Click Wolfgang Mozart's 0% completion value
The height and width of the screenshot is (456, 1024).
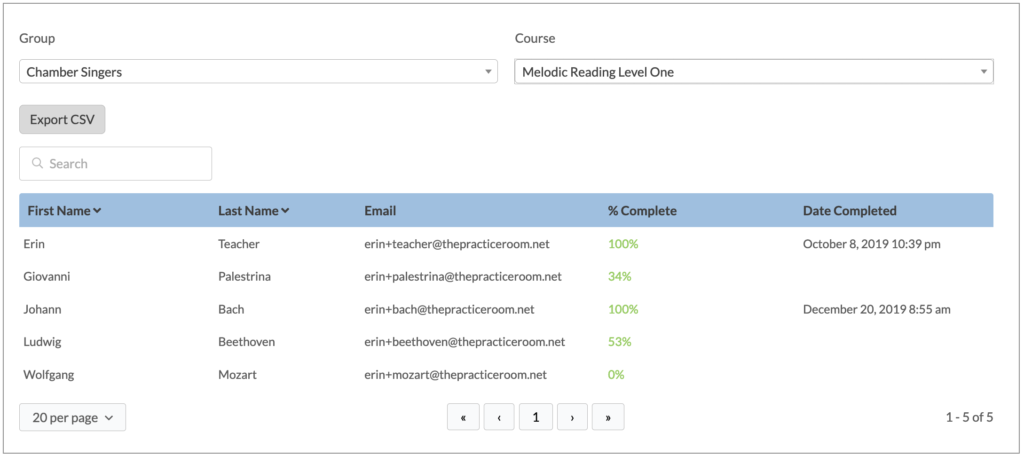click(616, 375)
